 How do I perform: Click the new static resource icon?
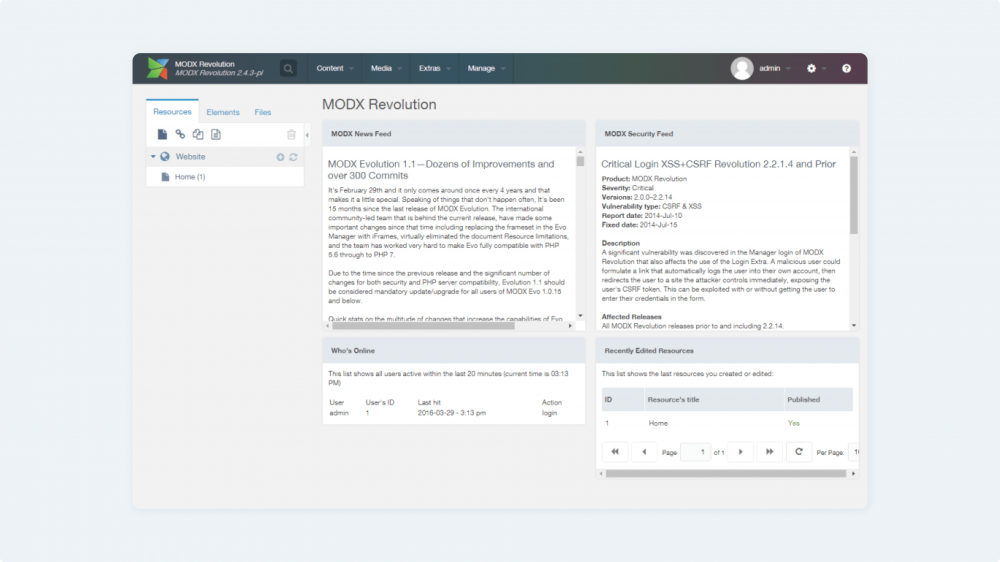click(x=216, y=135)
